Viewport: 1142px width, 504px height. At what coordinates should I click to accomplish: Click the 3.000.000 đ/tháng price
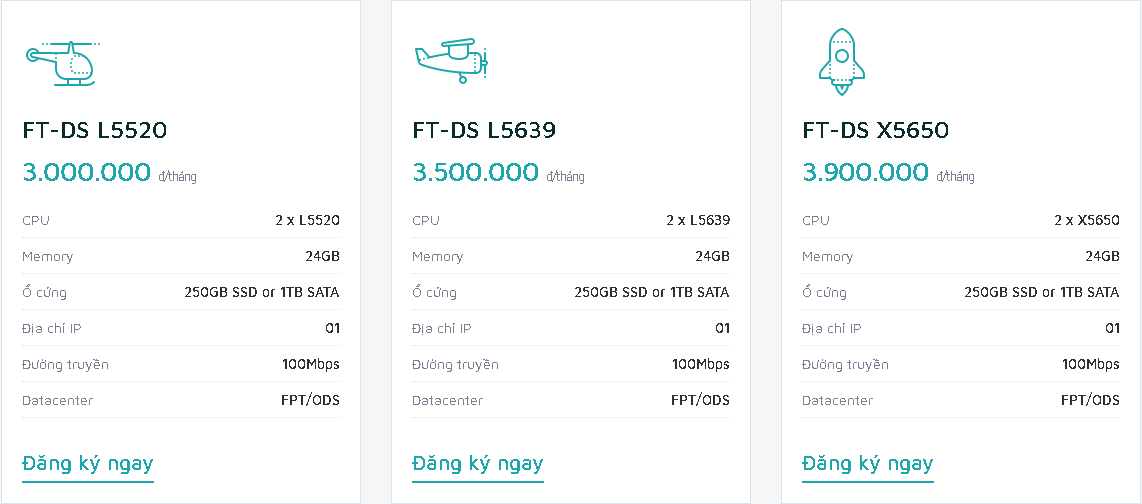coord(87,172)
